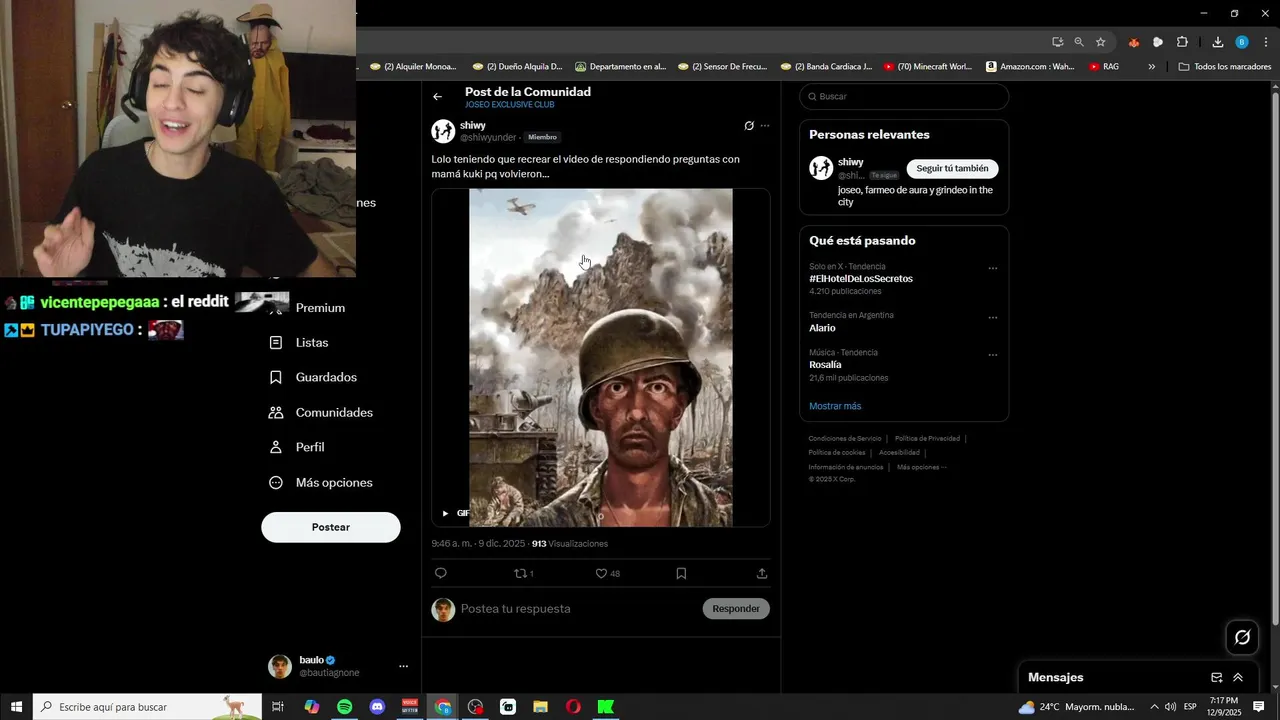Open account menu dots beside baulo
This screenshot has height=720, width=1280.
coord(403,666)
